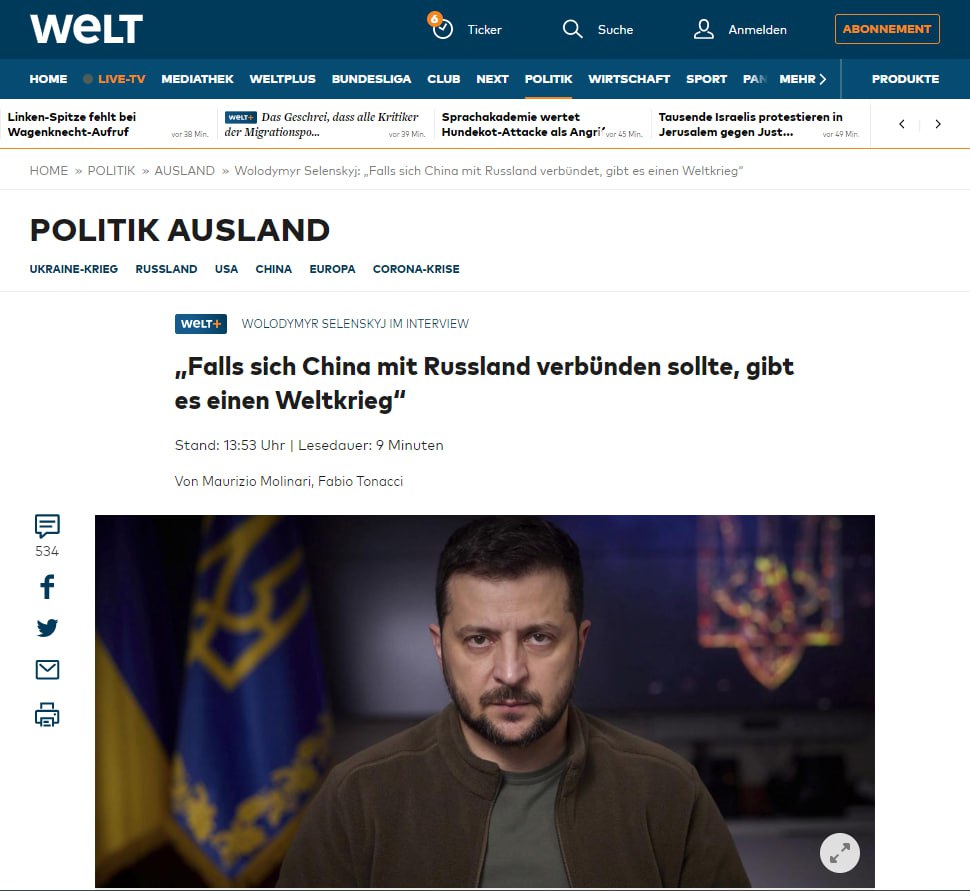Open the UKRAINE-KRIEG topic link

pyautogui.click(x=74, y=269)
